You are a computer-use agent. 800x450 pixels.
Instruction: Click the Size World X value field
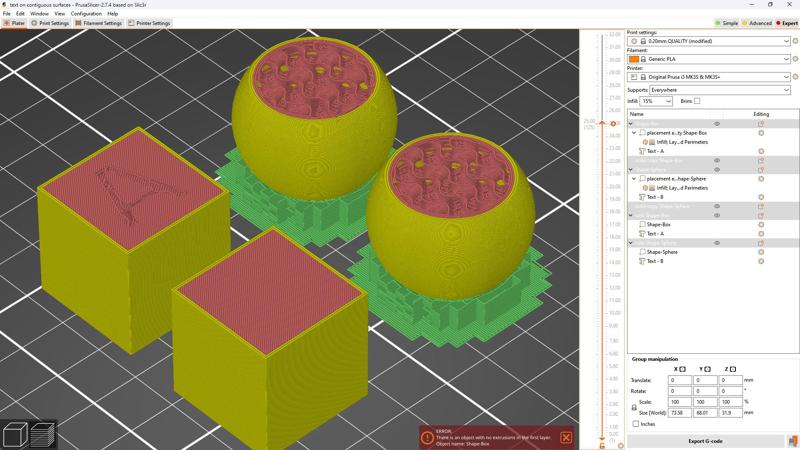point(680,413)
